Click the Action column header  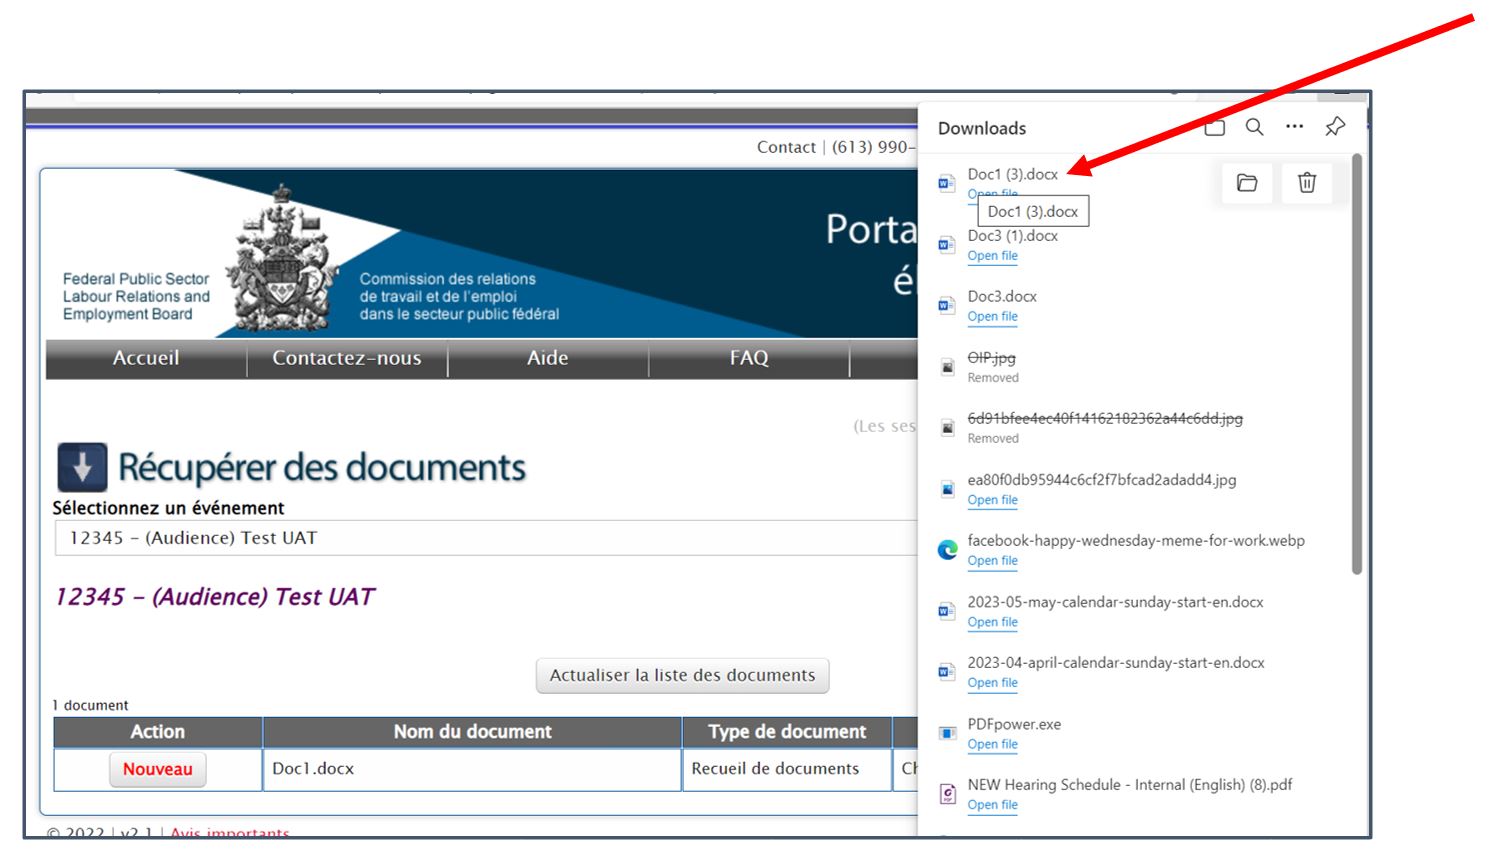pyautogui.click(x=158, y=732)
